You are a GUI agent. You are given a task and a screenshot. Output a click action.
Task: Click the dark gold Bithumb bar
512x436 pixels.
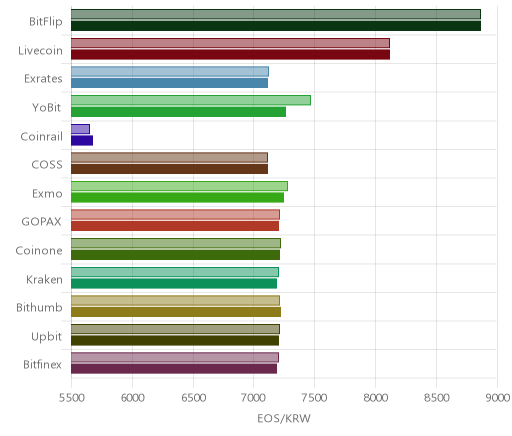(176, 312)
